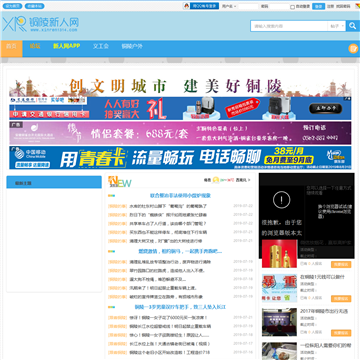360x360 pixels.
Task: Click the search magnifier button
Action: [x=353, y=26]
